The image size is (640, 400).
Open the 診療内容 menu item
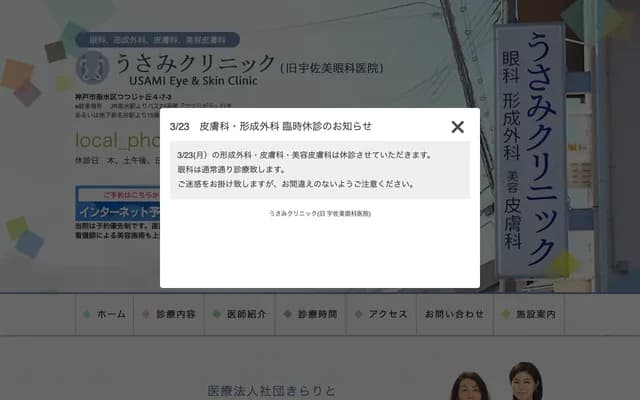click(176, 314)
